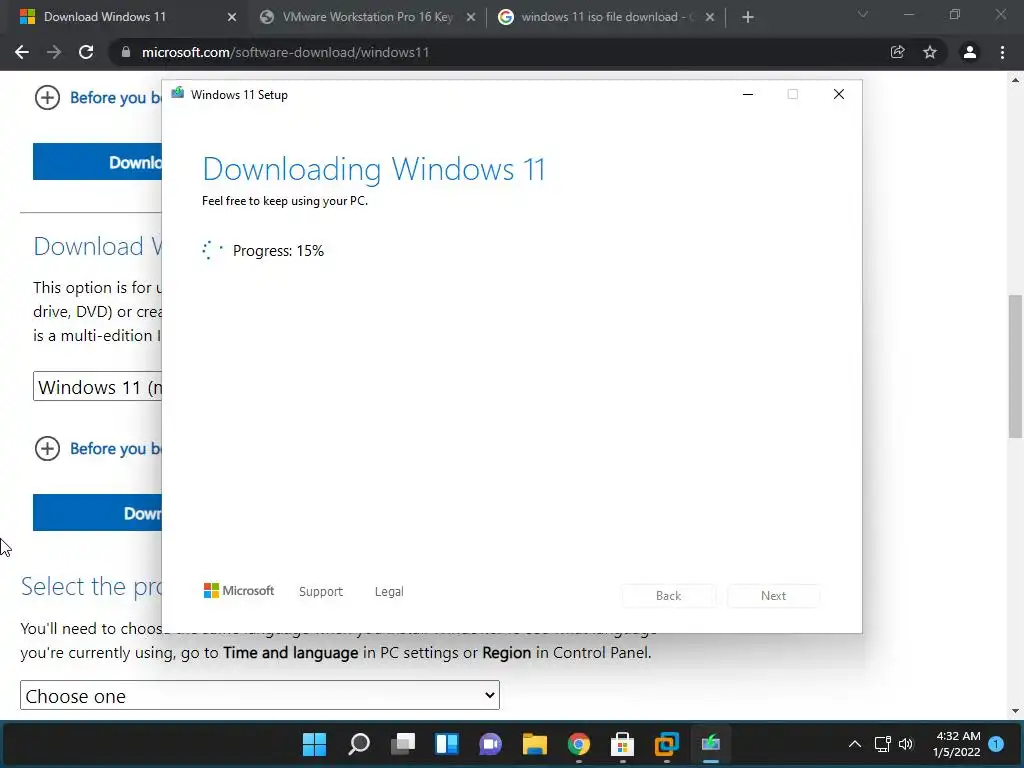The width and height of the screenshot is (1024, 768).
Task: Open VMware Workstation from the taskbar
Action: tap(666, 744)
